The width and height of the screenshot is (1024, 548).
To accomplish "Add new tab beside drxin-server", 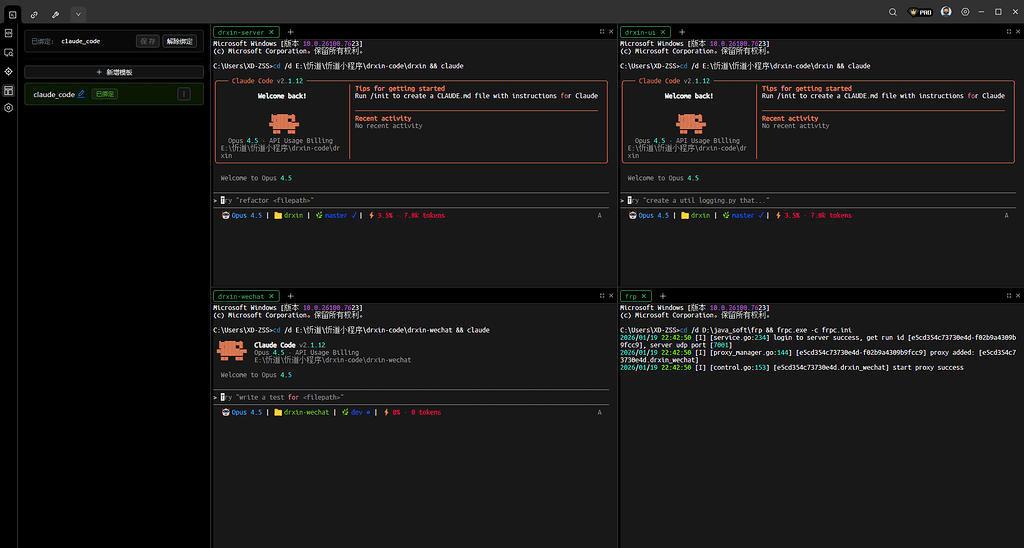I will click(291, 32).
